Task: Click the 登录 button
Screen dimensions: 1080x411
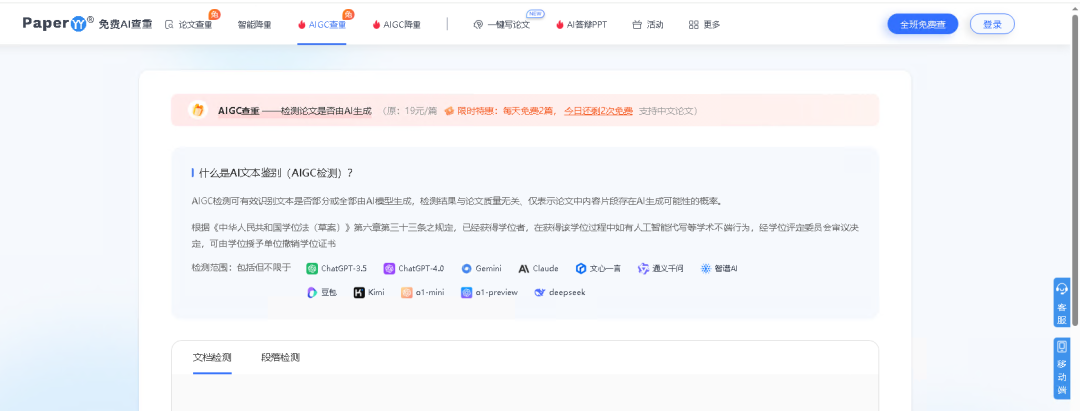Action: click(992, 24)
